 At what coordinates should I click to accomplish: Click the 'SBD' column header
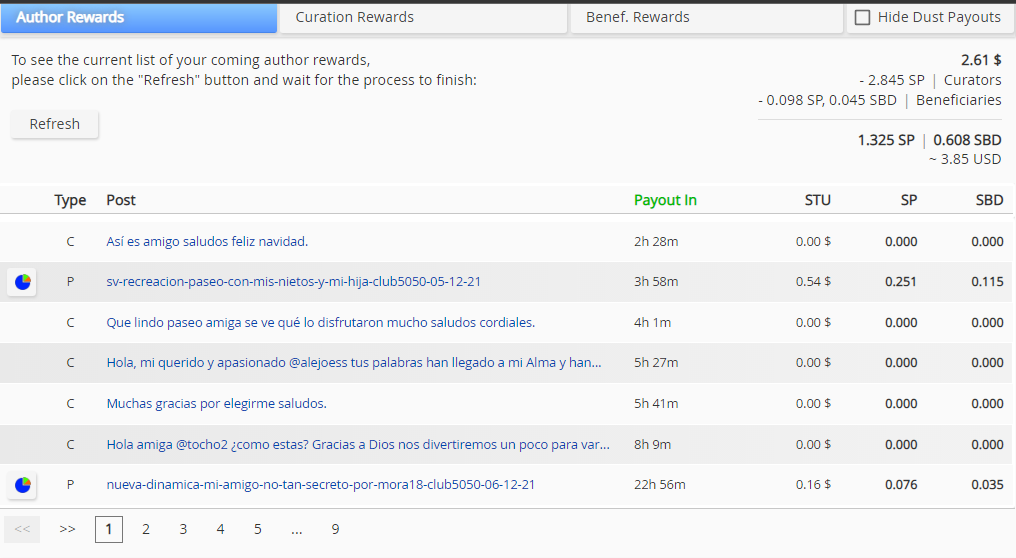(x=989, y=200)
